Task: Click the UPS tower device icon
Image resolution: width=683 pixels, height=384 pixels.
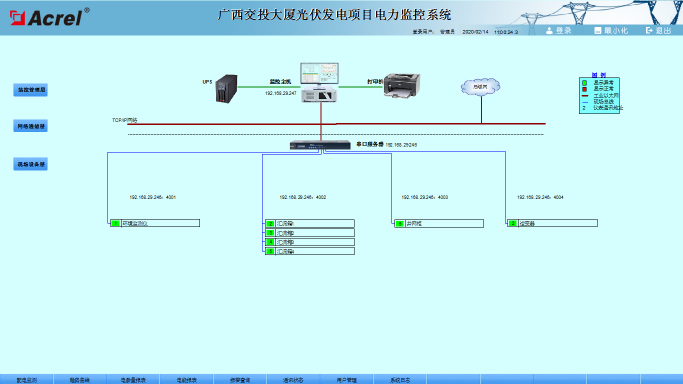Action: click(x=227, y=88)
